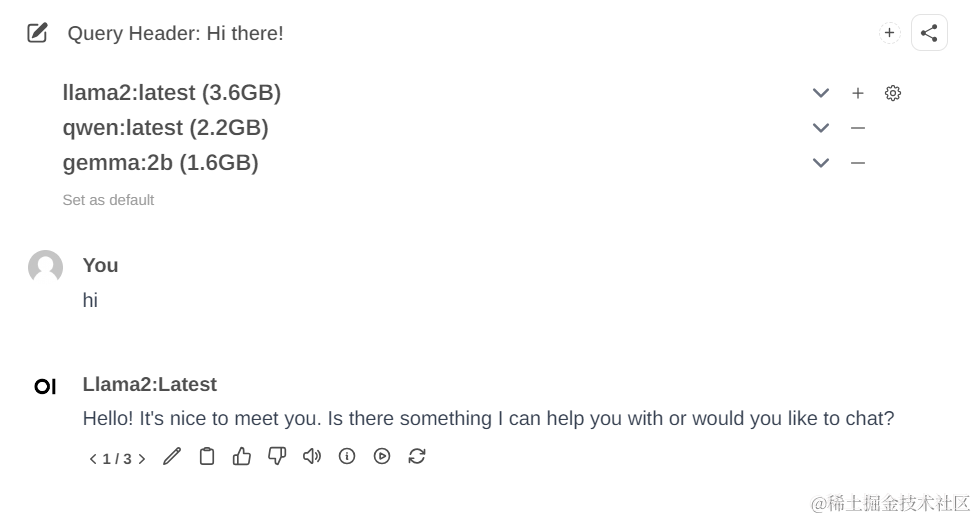This screenshot has width=977, height=520.
Task: Remove the gemma:2b model with minus icon
Action: pyautogui.click(x=858, y=163)
